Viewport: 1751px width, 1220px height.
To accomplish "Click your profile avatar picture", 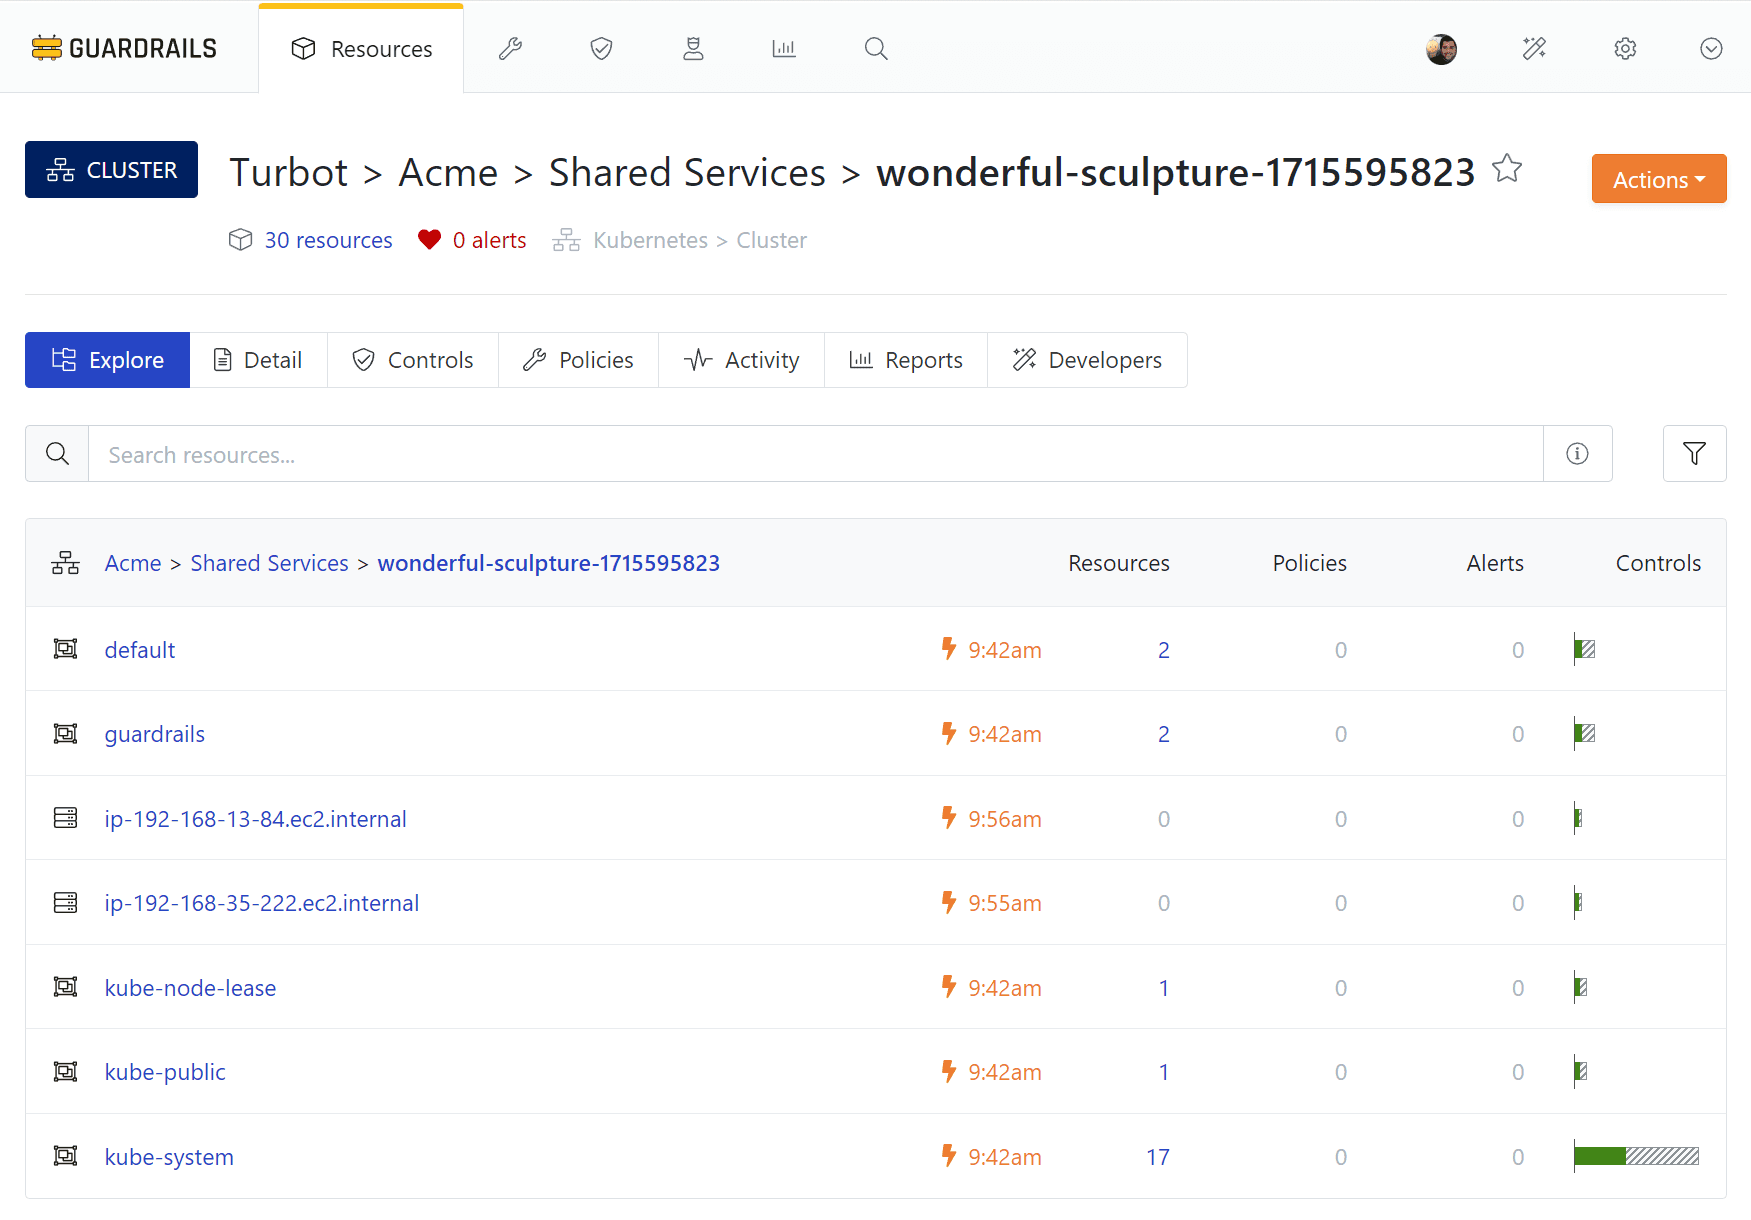I will 1440,48.
